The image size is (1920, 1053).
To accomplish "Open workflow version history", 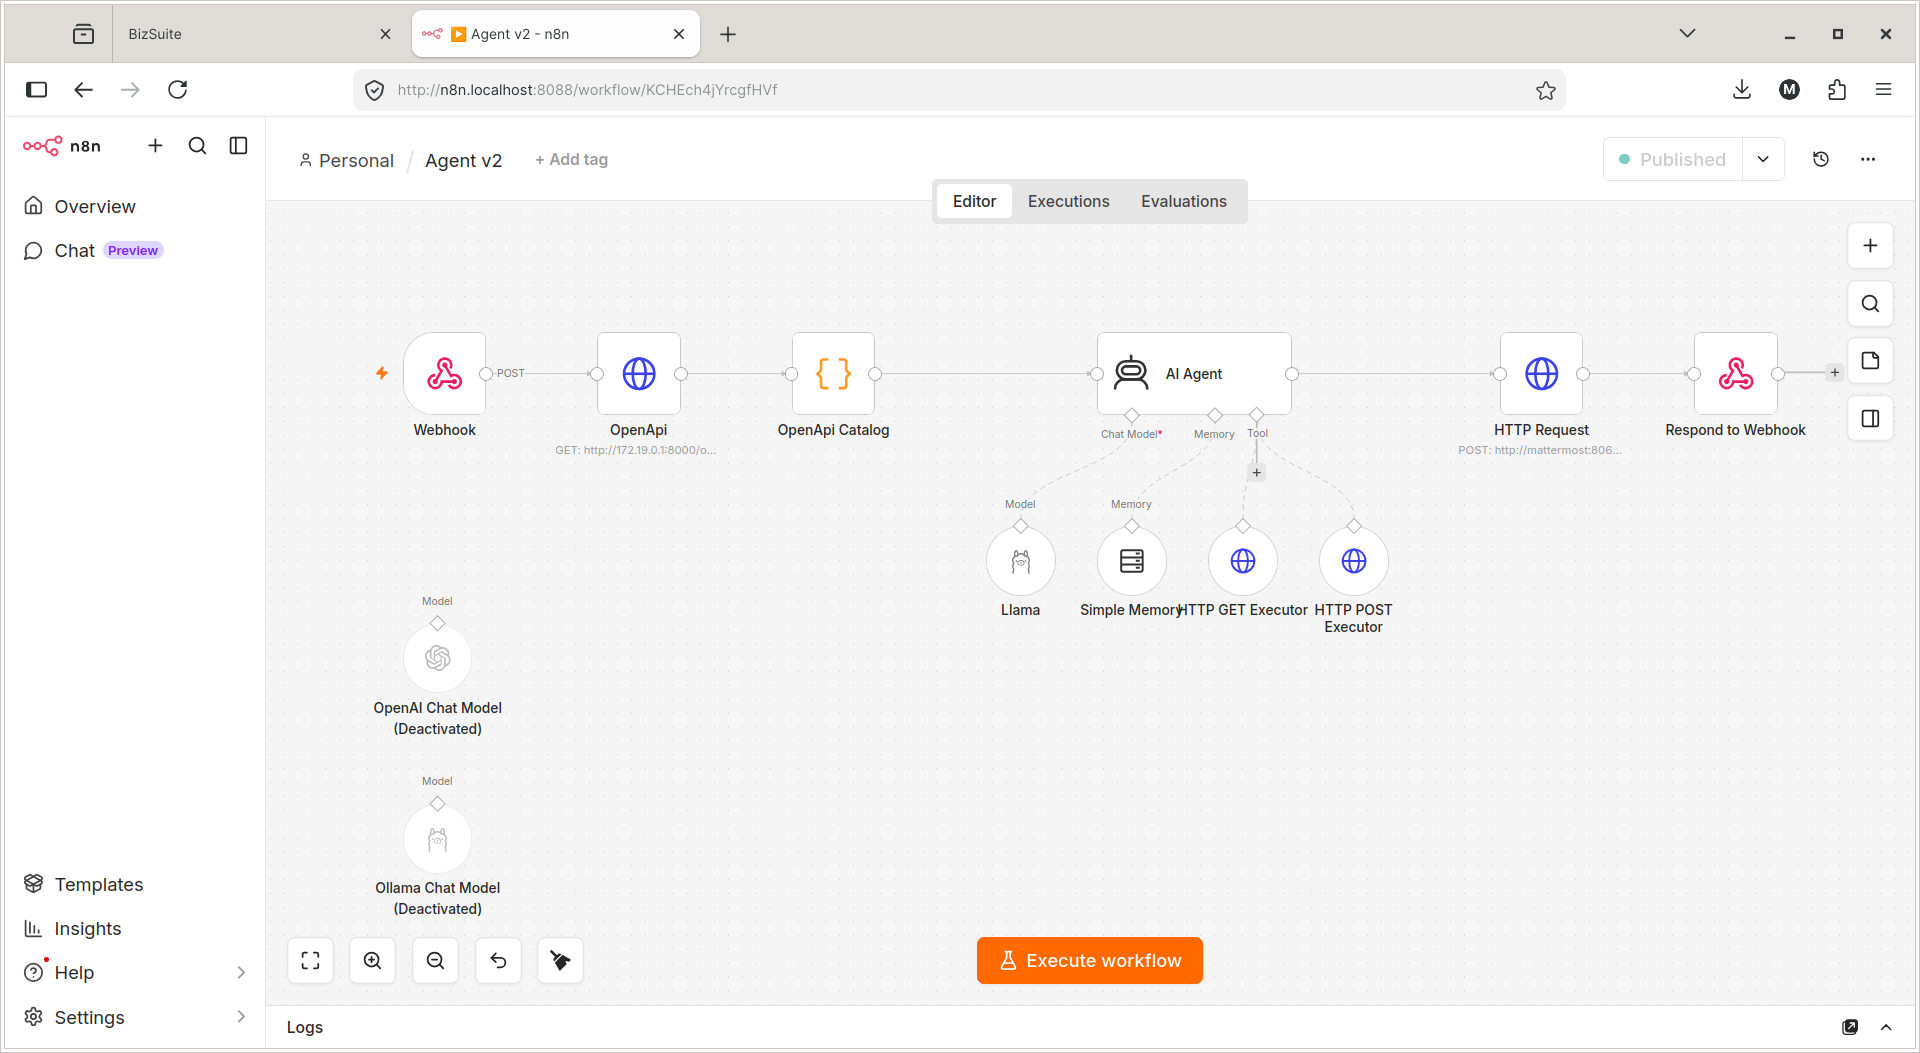I will click(1821, 159).
